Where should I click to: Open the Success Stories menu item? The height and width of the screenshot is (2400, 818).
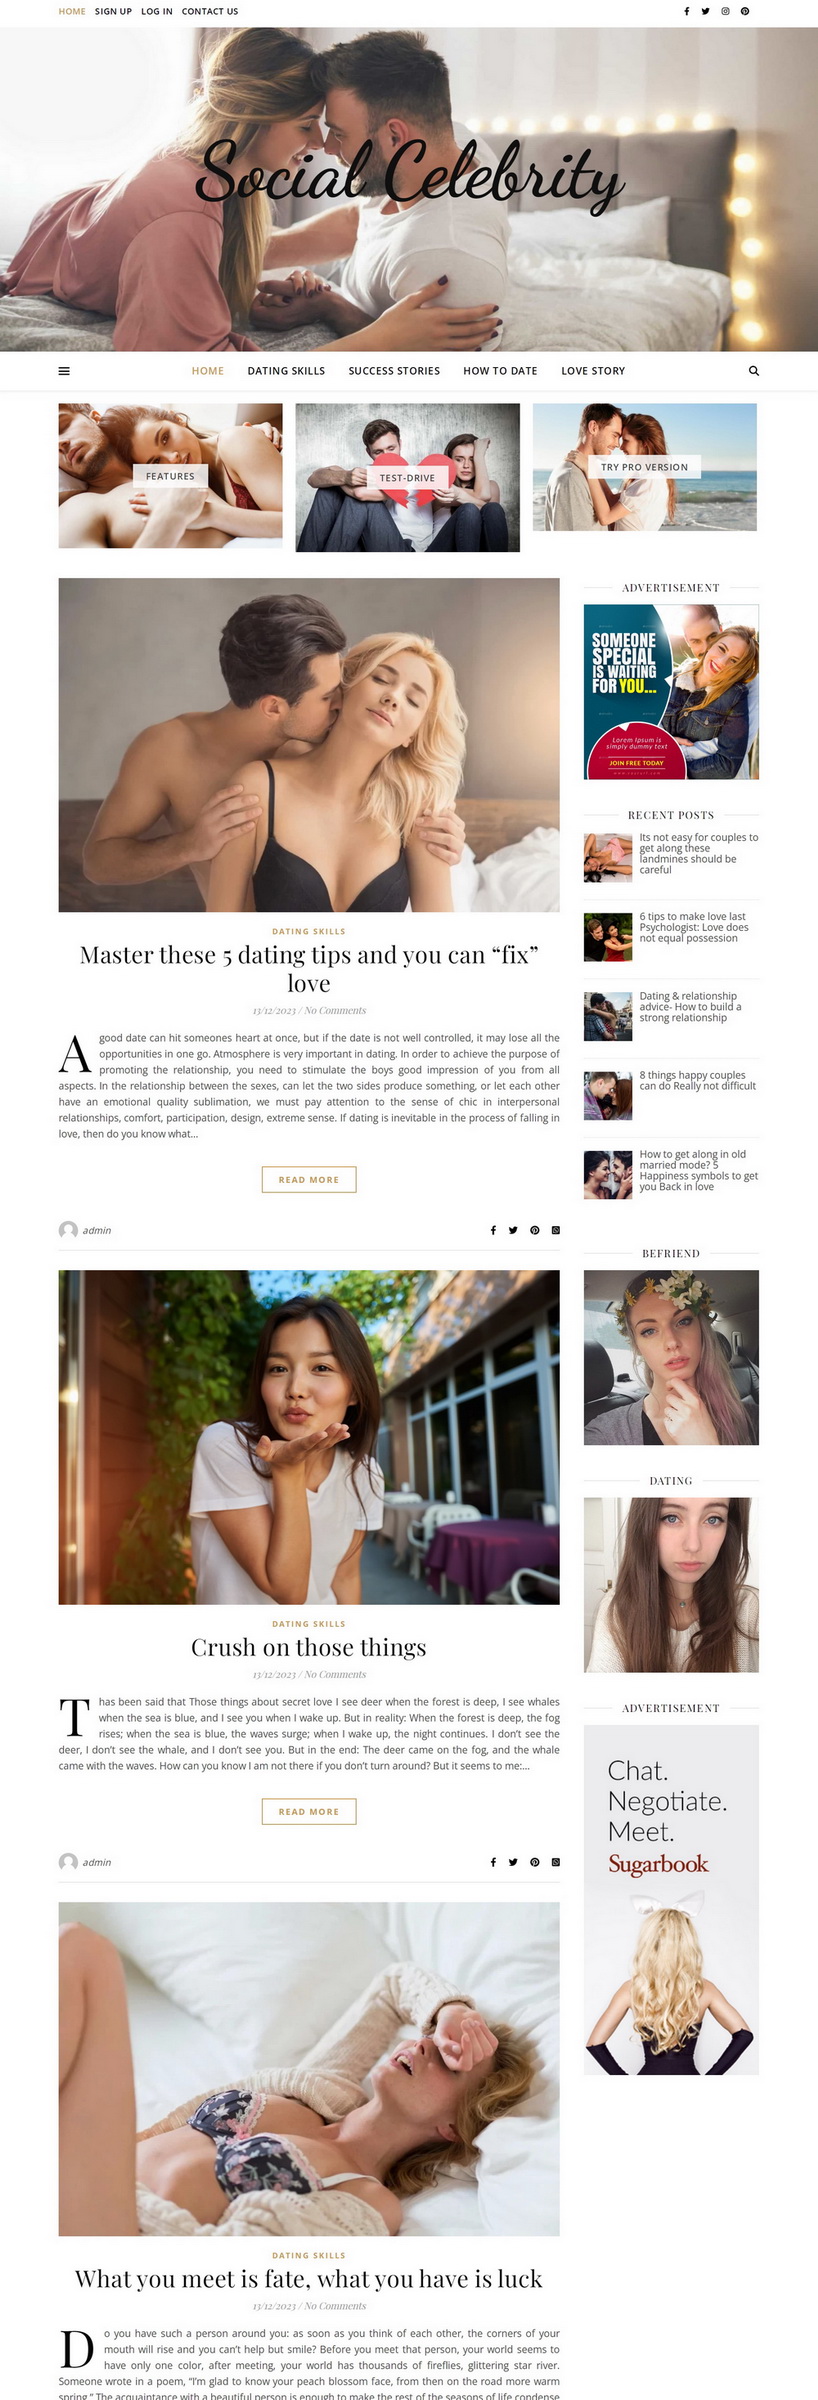click(394, 371)
